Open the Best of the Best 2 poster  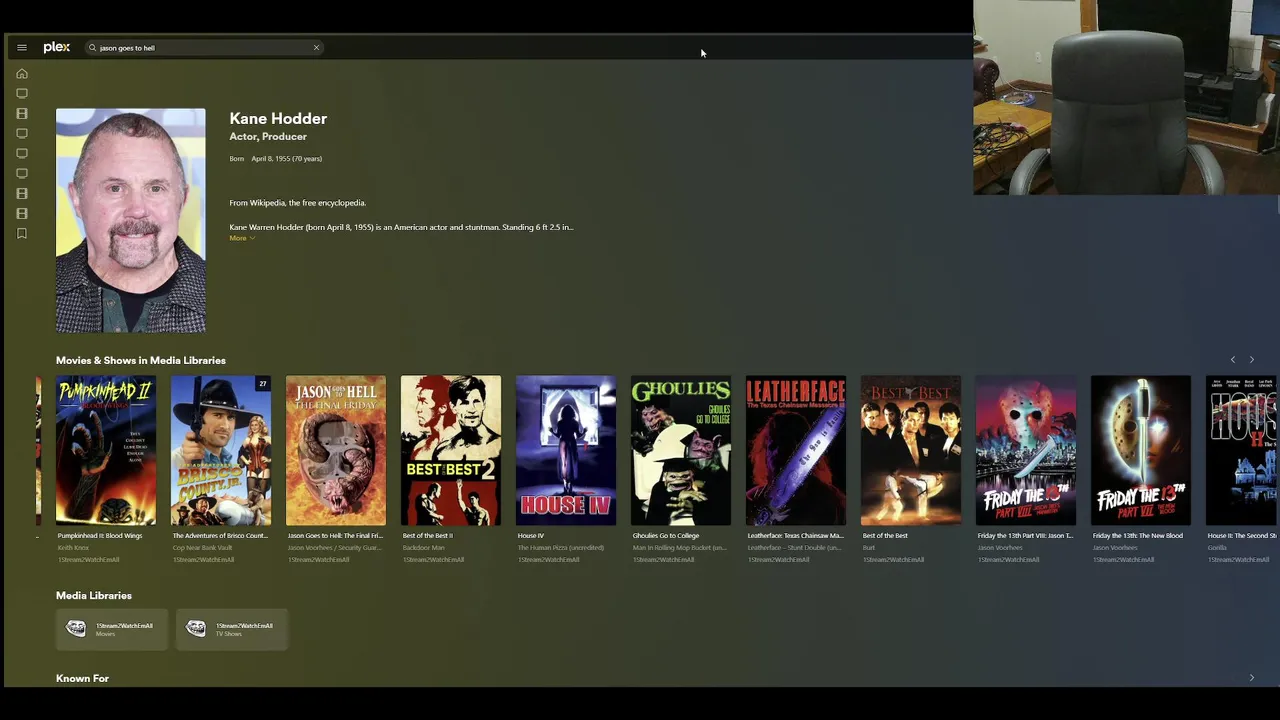tap(451, 450)
